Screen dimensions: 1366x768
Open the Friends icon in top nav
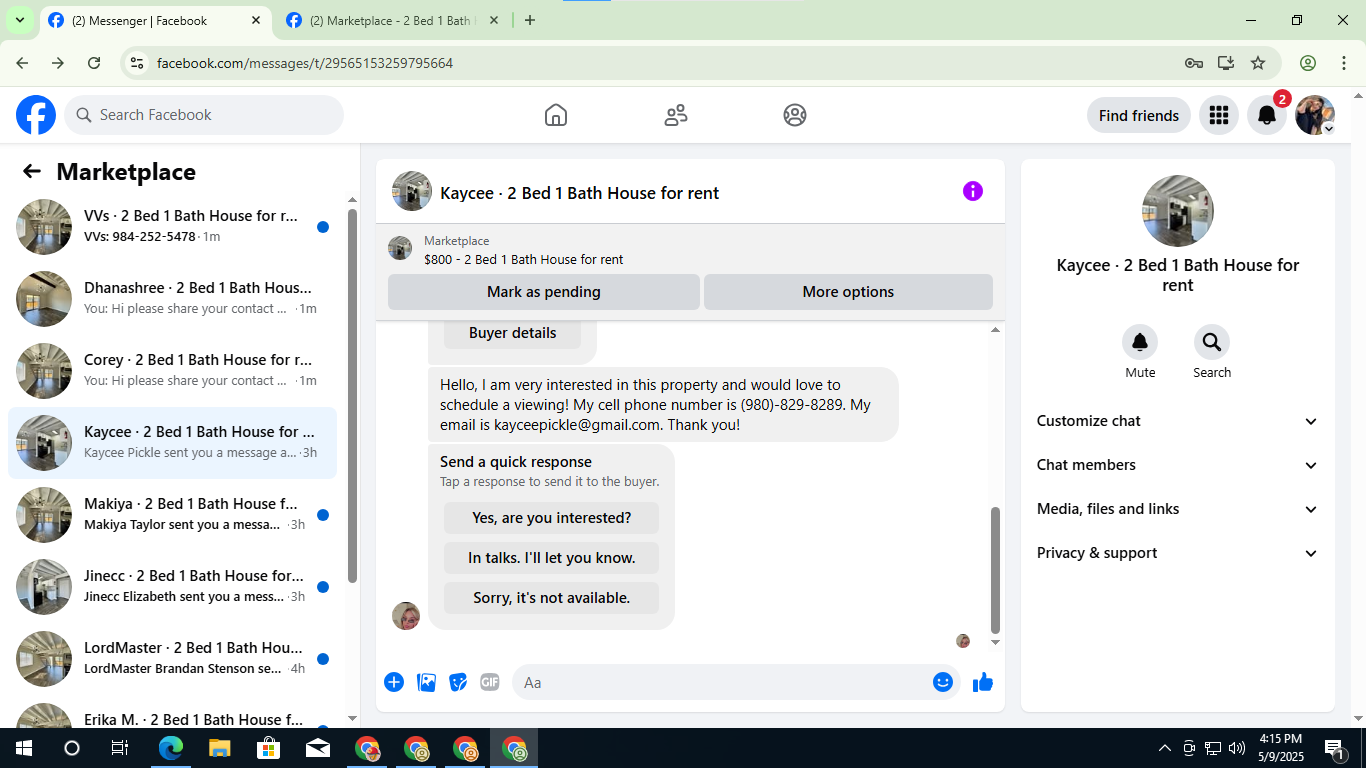tap(676, 115)
